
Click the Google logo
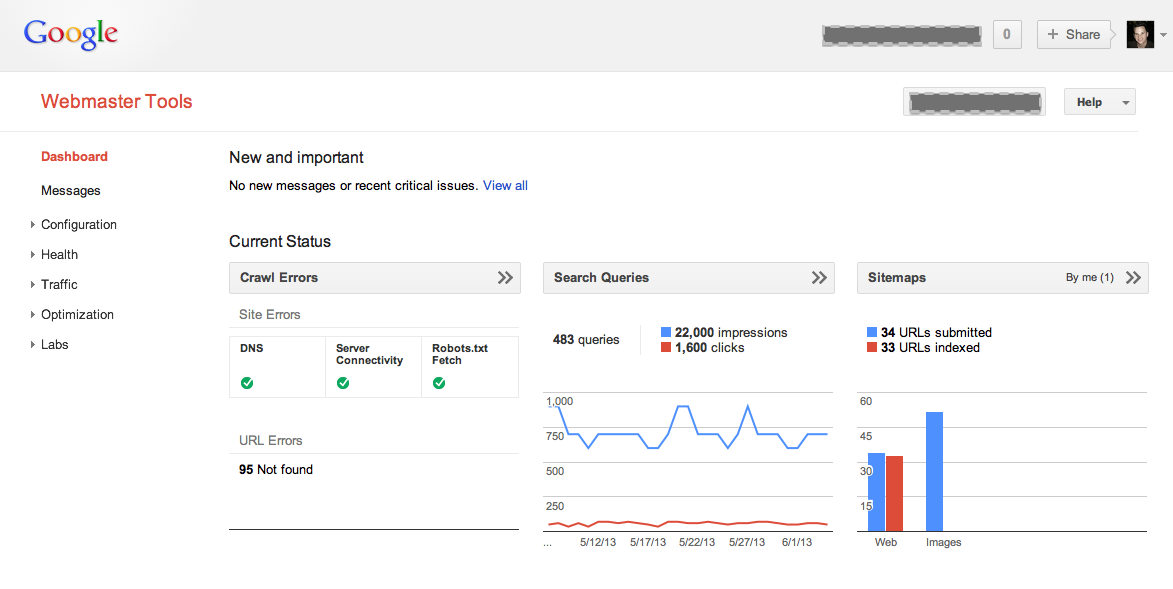70,34
